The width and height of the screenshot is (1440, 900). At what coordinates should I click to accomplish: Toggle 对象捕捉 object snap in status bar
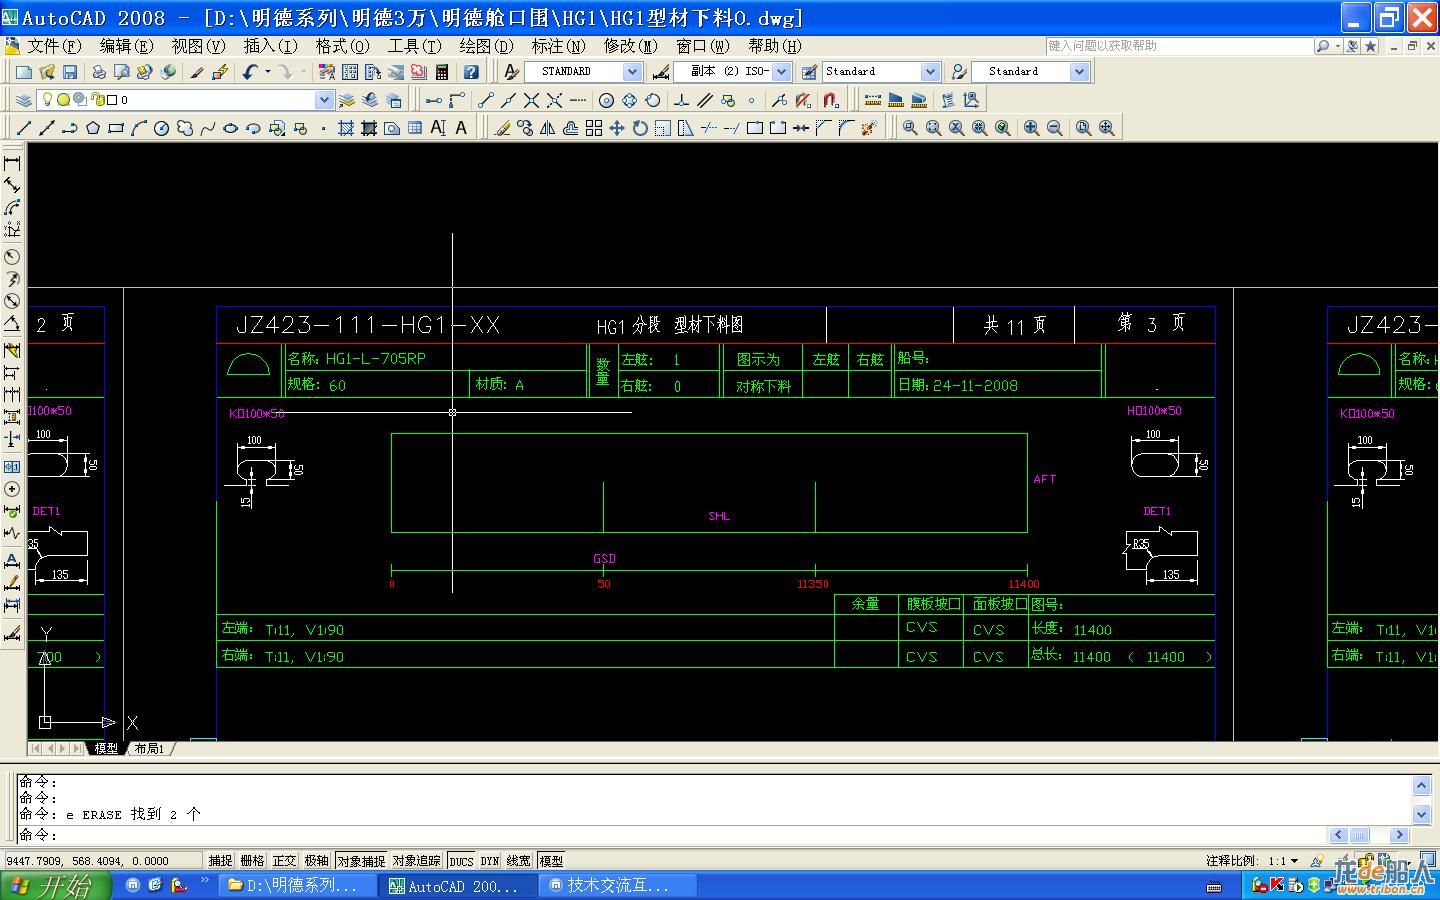[x=361, y=861]
